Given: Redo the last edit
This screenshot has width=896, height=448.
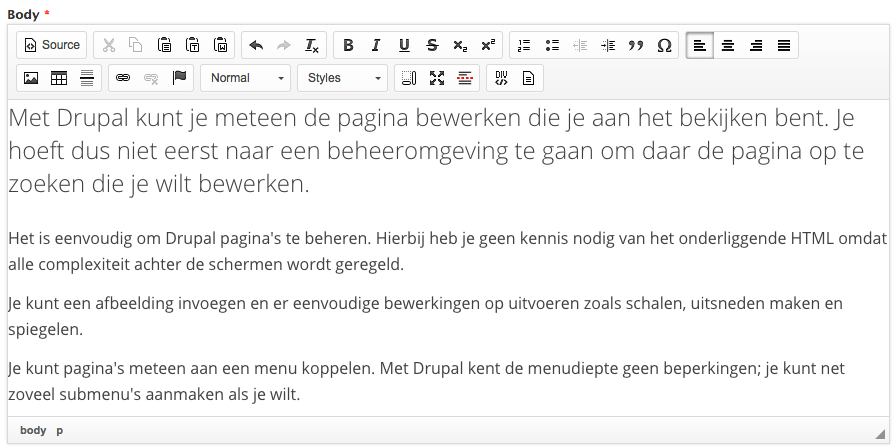Looking at the screenshot, I should click(x=284, y=45).
